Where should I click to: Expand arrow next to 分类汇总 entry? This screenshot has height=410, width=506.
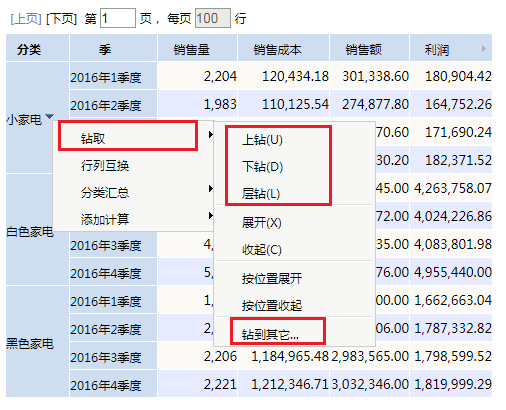point(211,189)
